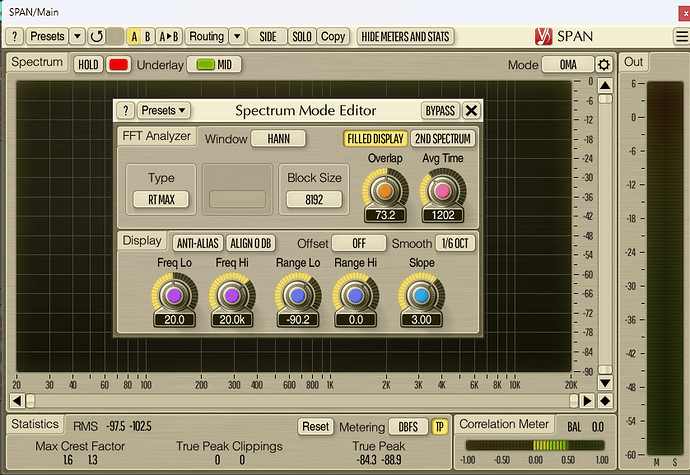Select the B state button
This screenshot has height=475, width=690.
[148, 37]
